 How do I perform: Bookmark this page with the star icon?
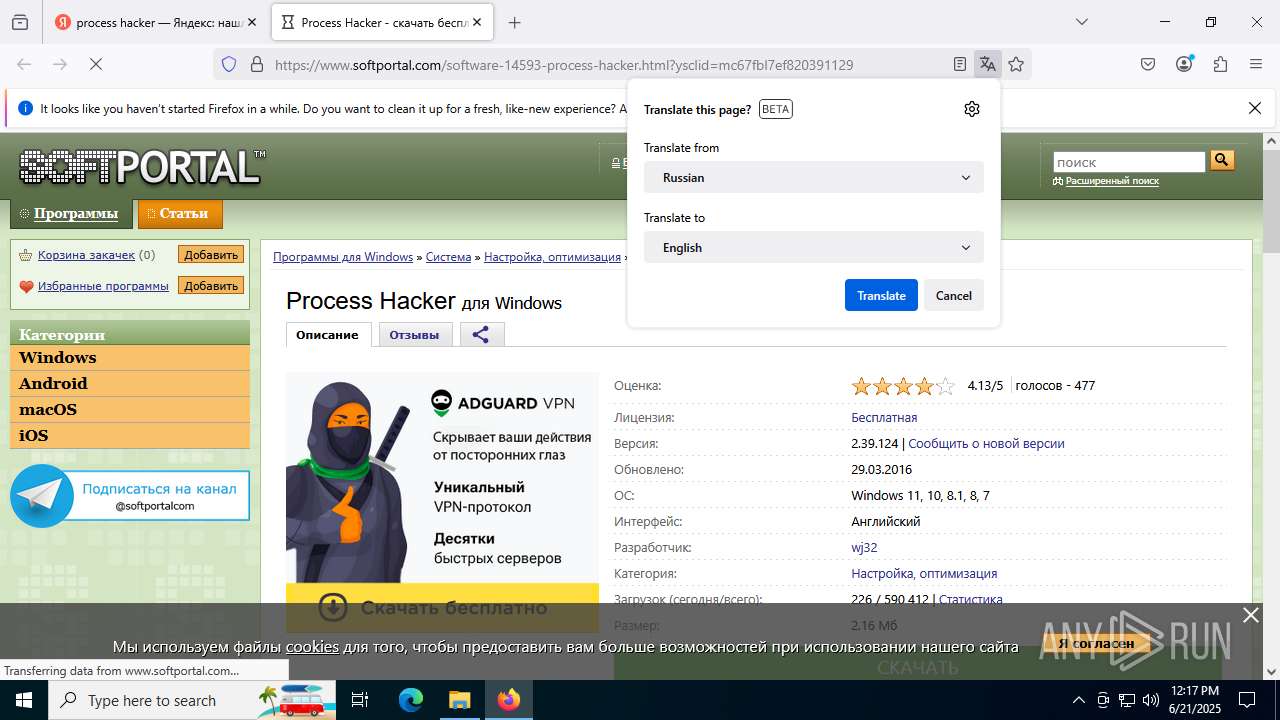[x=1016, y=64]
